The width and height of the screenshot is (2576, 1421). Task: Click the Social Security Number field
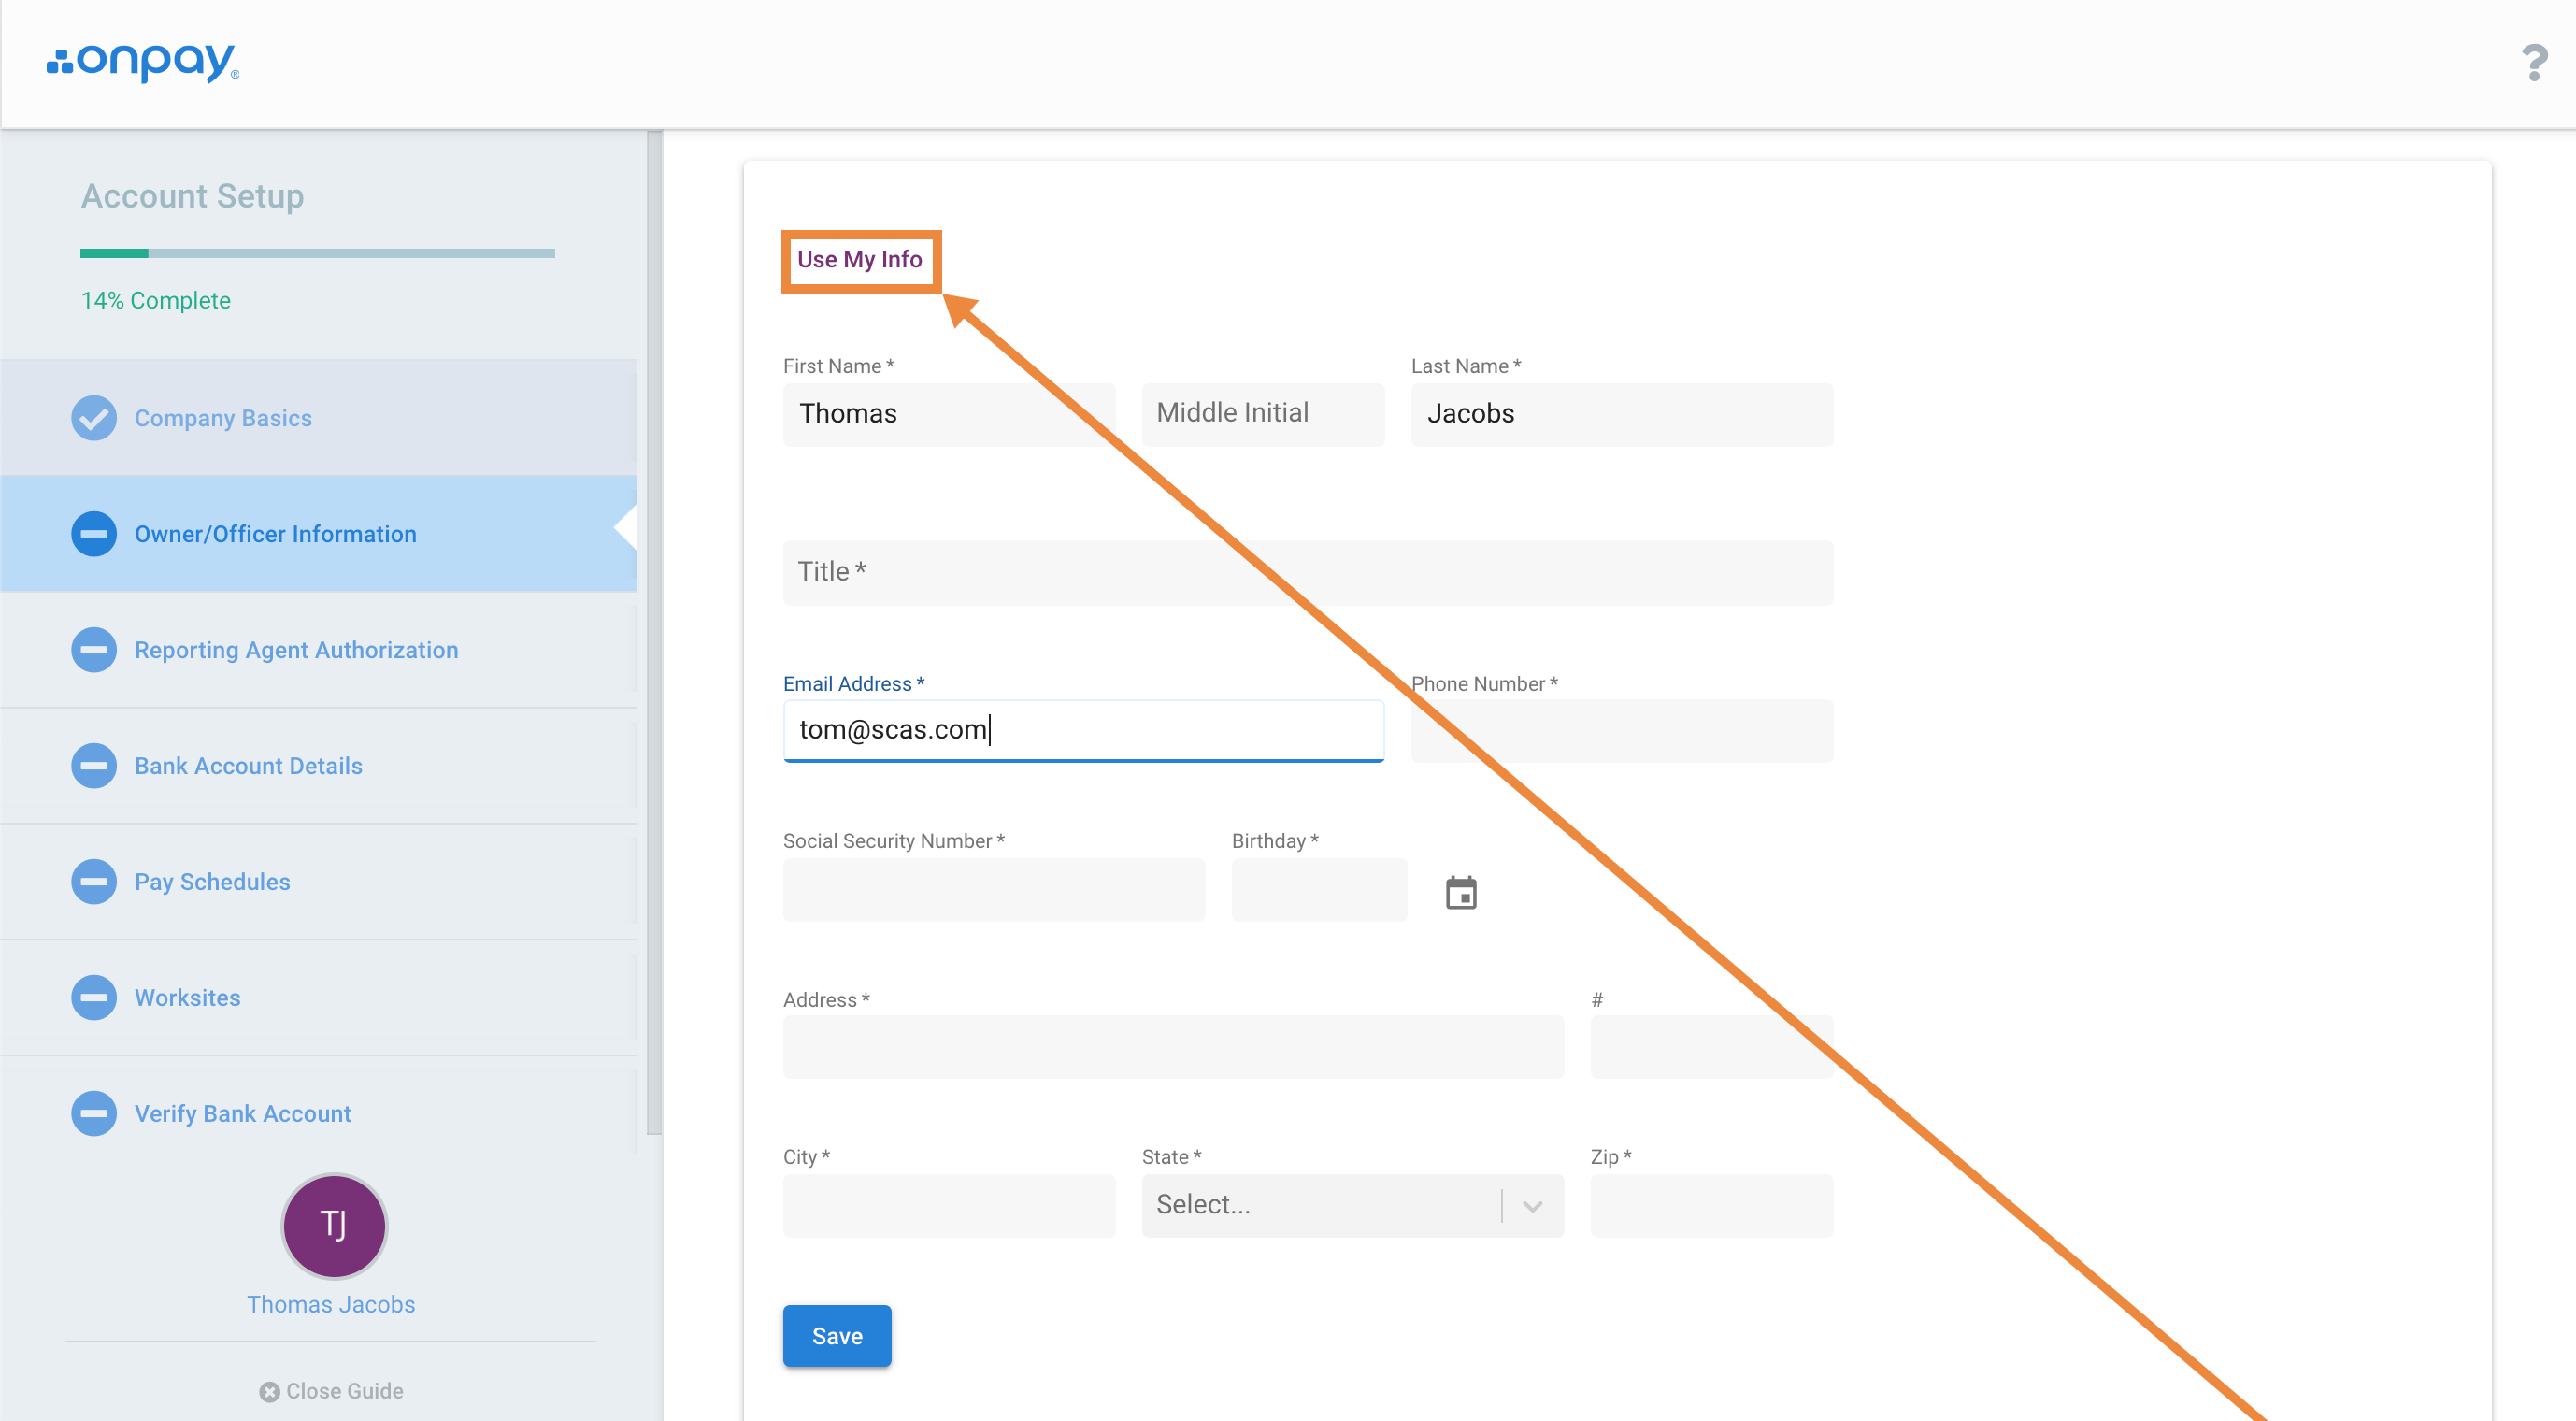[994, 890]
